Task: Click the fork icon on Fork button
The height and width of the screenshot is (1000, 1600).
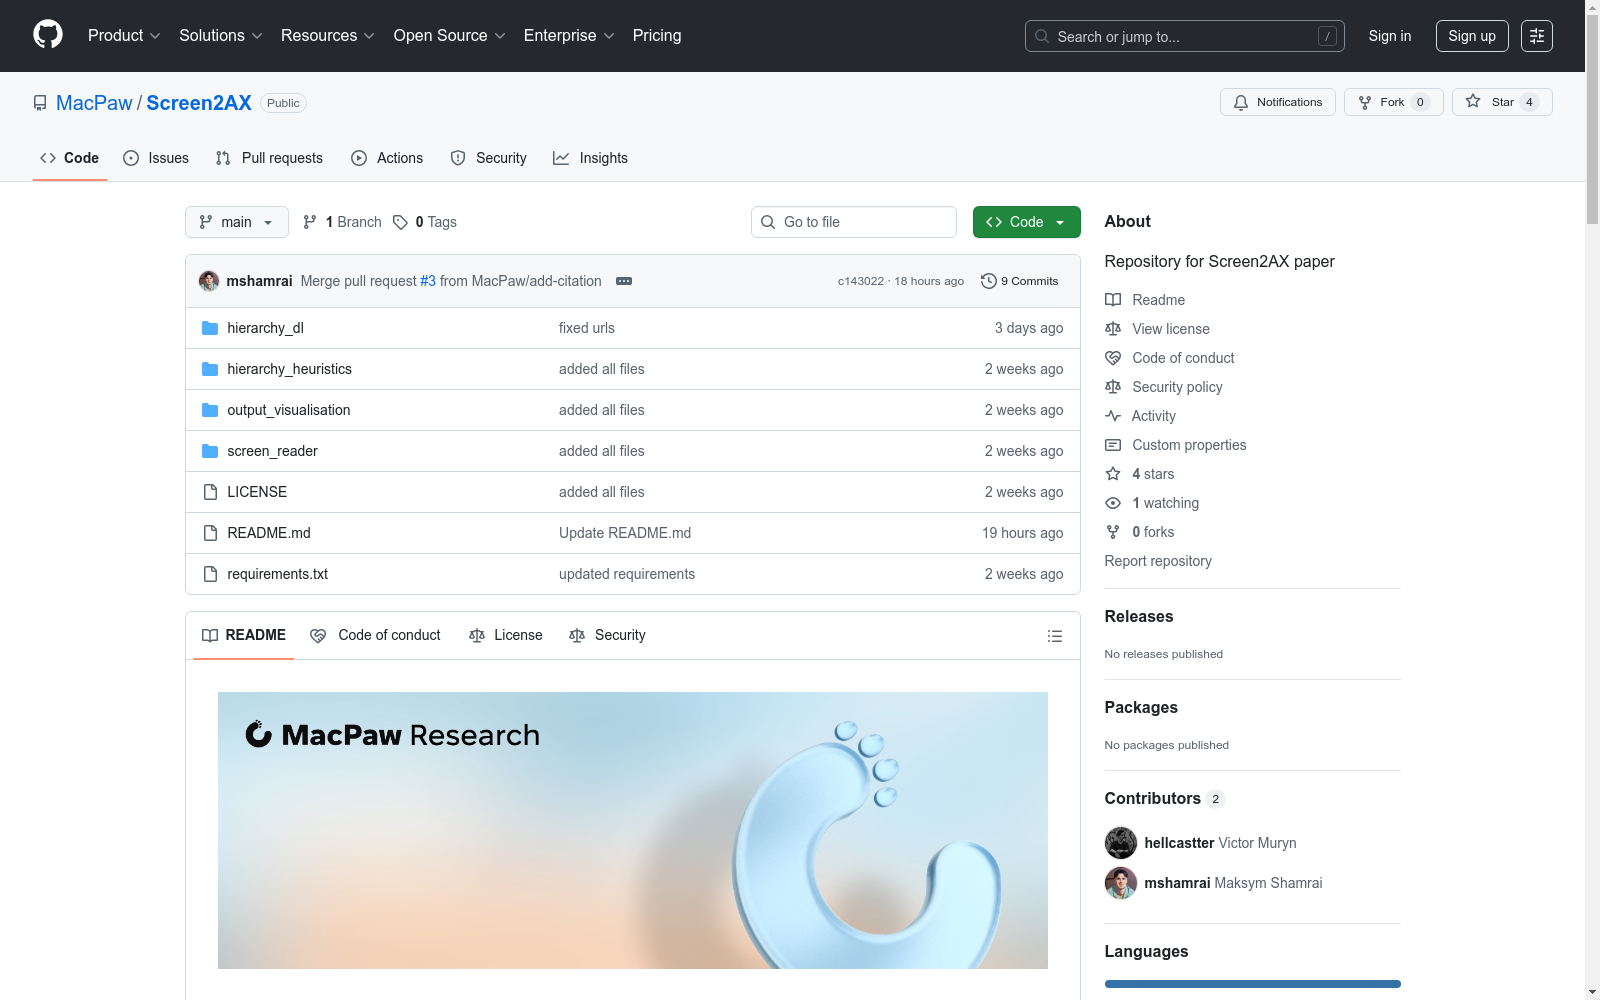Action: 1365,102
